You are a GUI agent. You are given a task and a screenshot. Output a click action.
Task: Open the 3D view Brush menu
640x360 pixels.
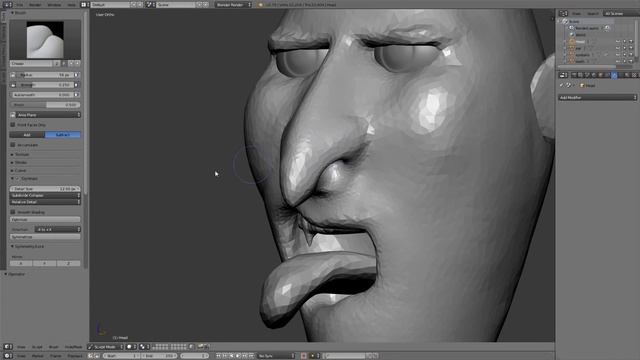tap(53, 347)
